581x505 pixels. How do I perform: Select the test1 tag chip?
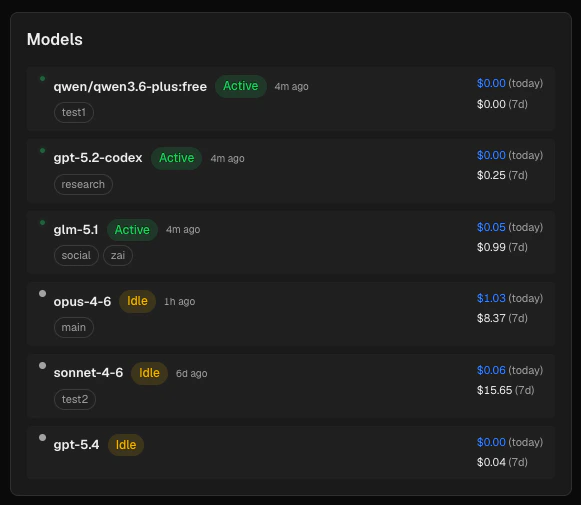click(74, 112)
